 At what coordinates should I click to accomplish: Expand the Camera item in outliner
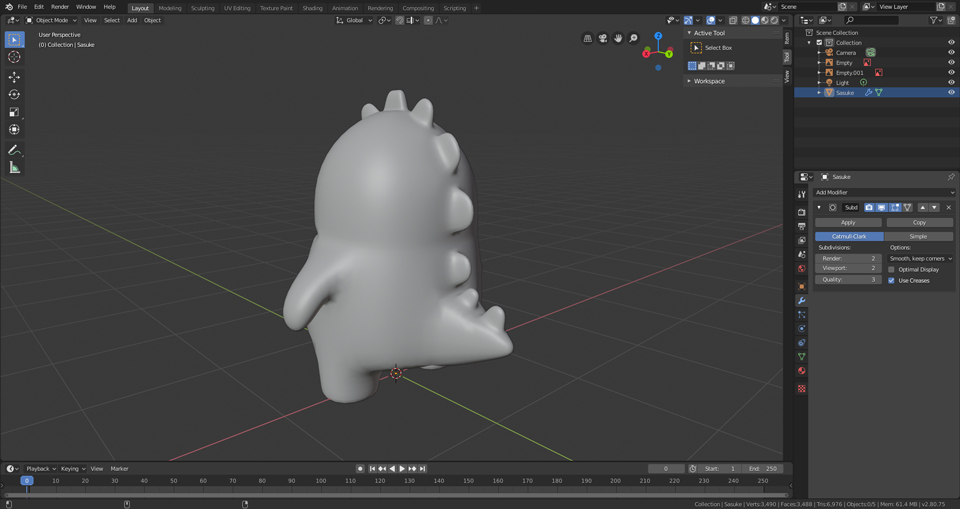point(819,53)
